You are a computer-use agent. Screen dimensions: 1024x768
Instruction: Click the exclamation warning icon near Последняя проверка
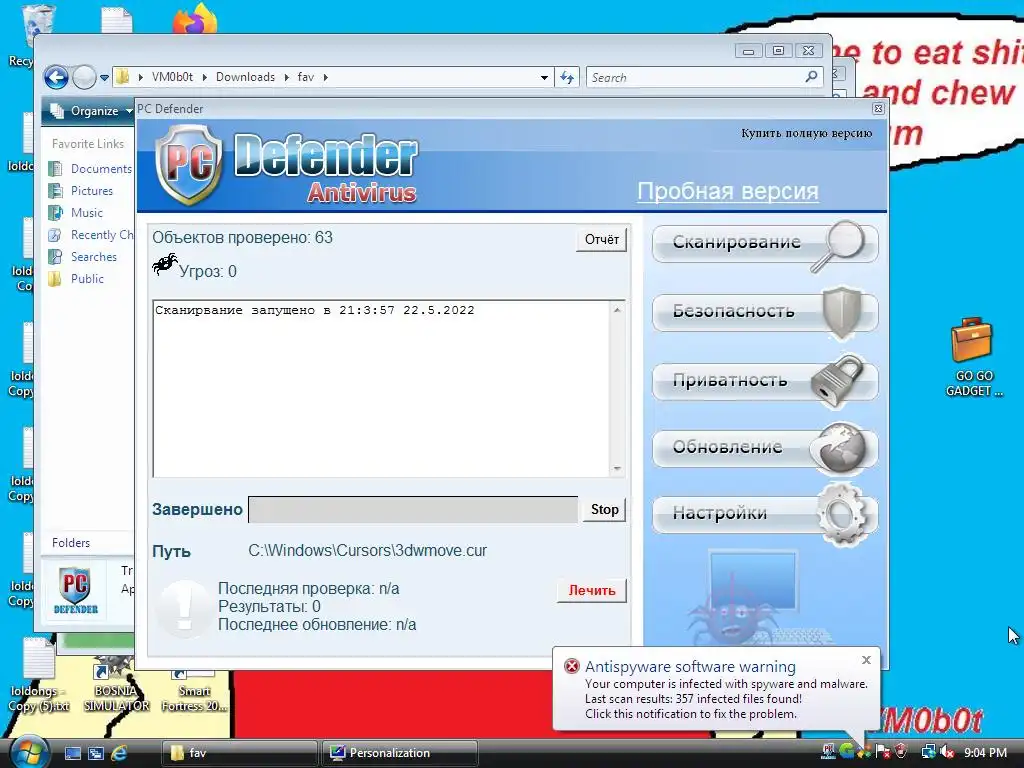pyautogui.click(x=184, y=609)
